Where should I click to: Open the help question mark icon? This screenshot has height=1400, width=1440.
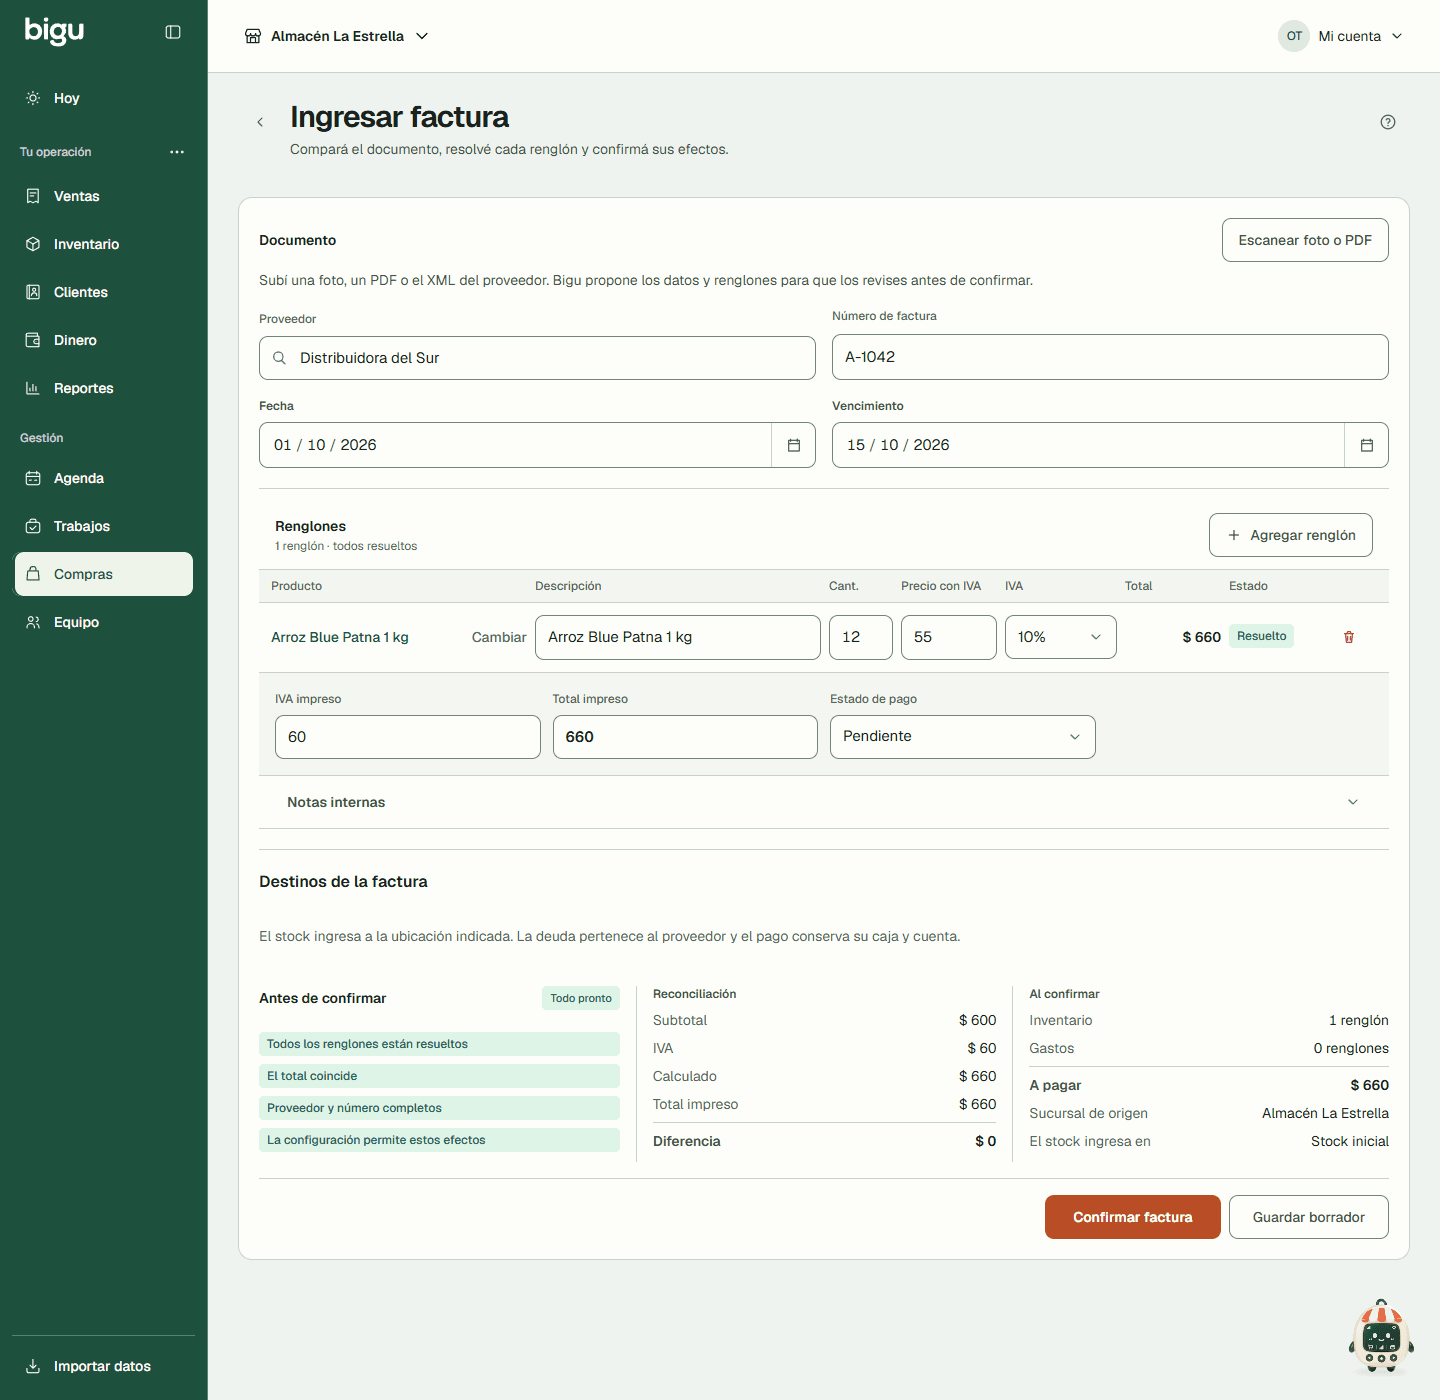pyautogui.click(x=1388, y=122)
